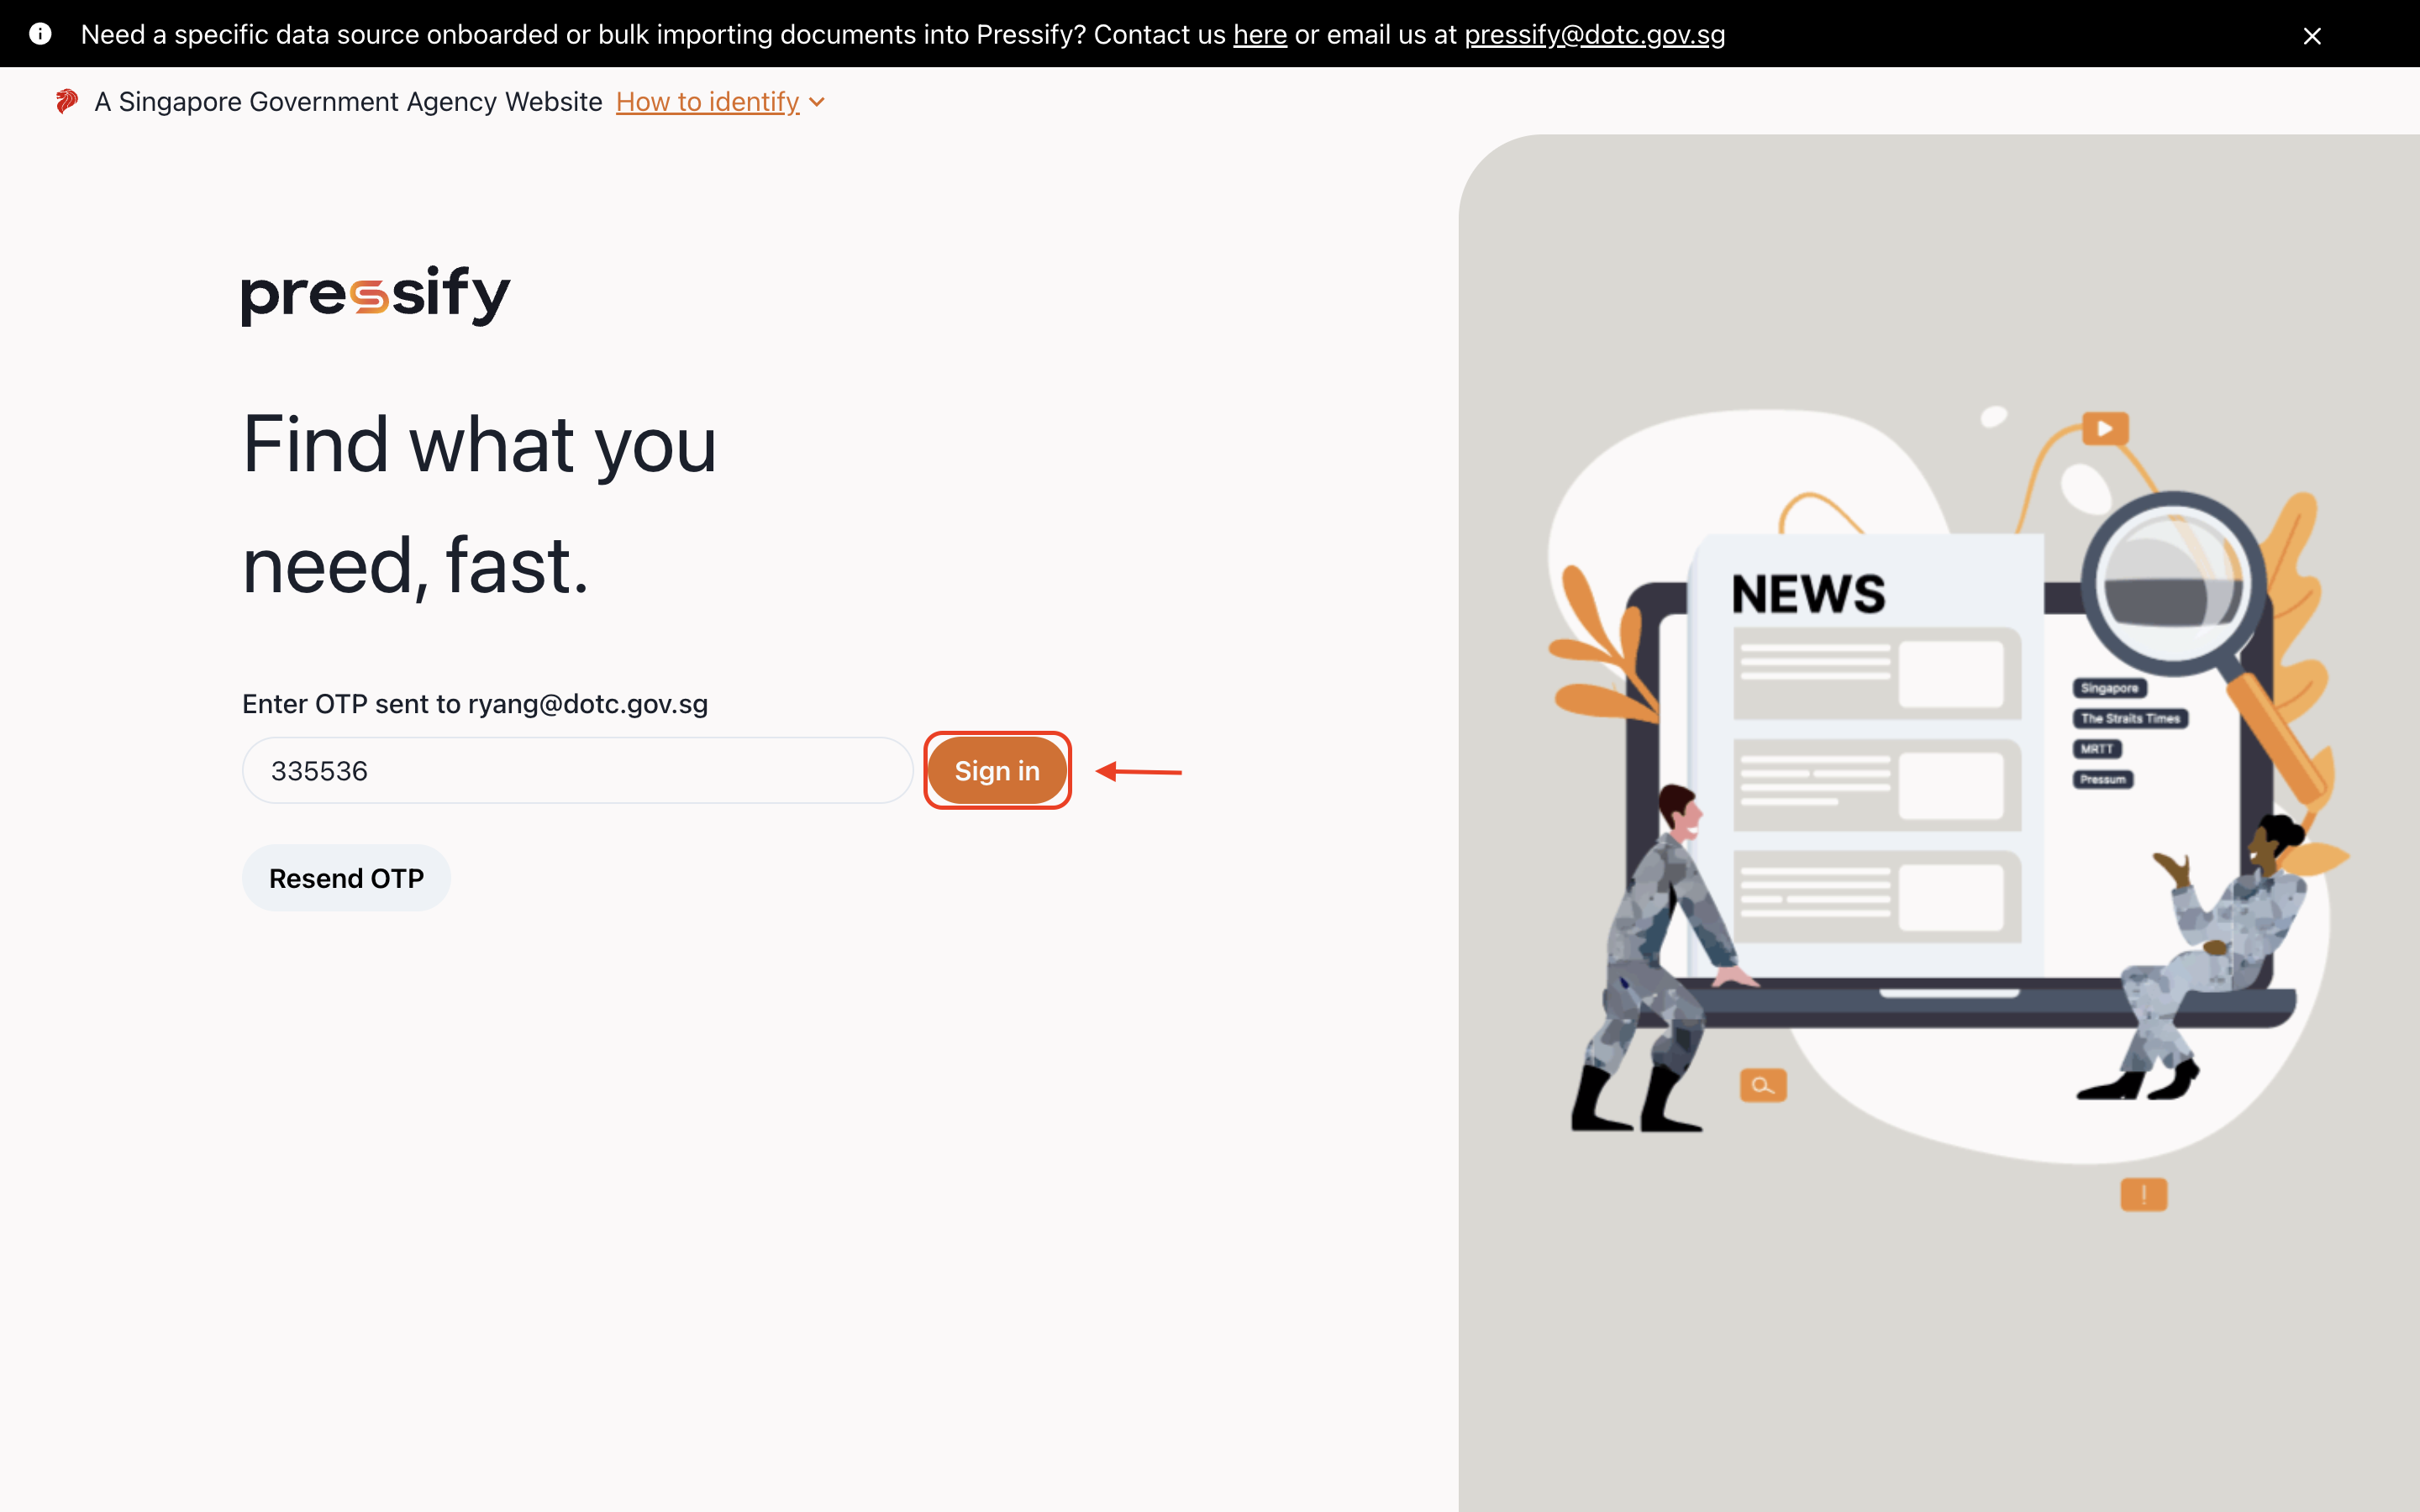This screenshot has height=1512, width=2420.
Task: Click the magnifying glass illustration icon
Action: pyautogui.click(x=2172, y=585)
